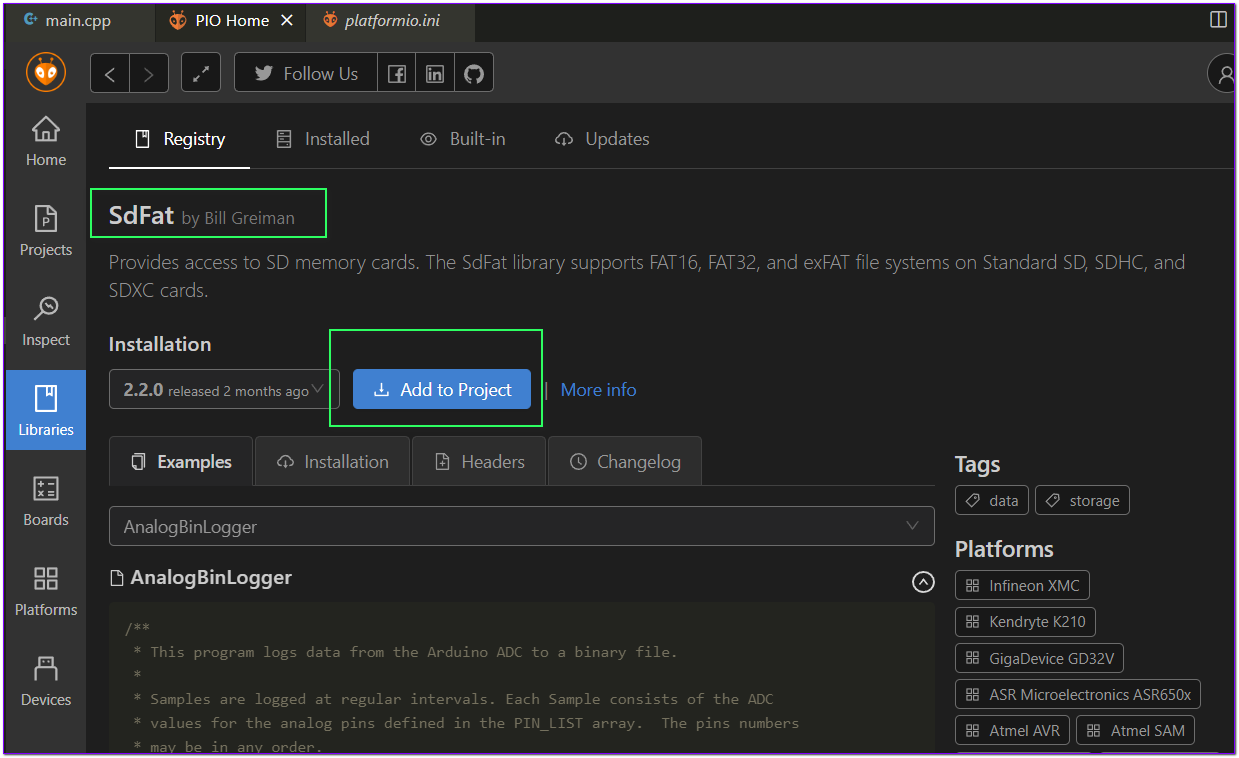Click the data tag

(993, 501)
